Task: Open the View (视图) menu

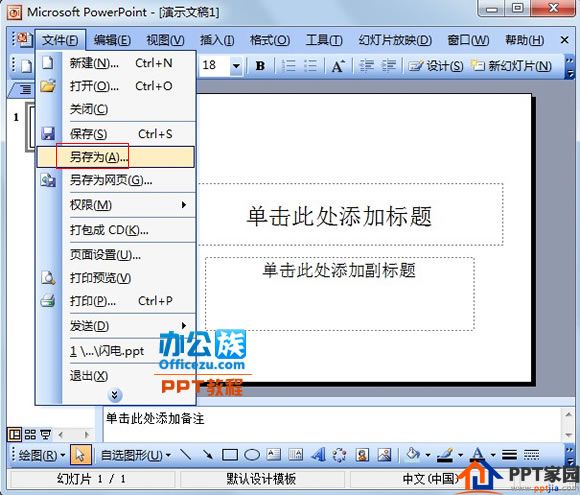Action: (165, 40)
